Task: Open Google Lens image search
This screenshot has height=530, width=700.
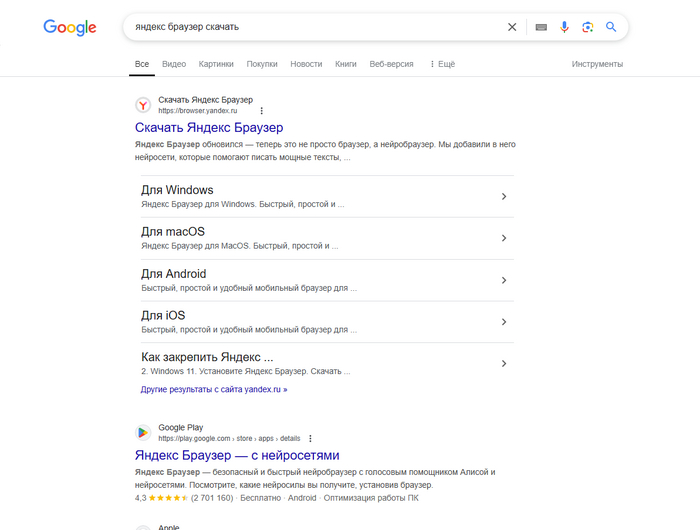Action: click(588, 27)
